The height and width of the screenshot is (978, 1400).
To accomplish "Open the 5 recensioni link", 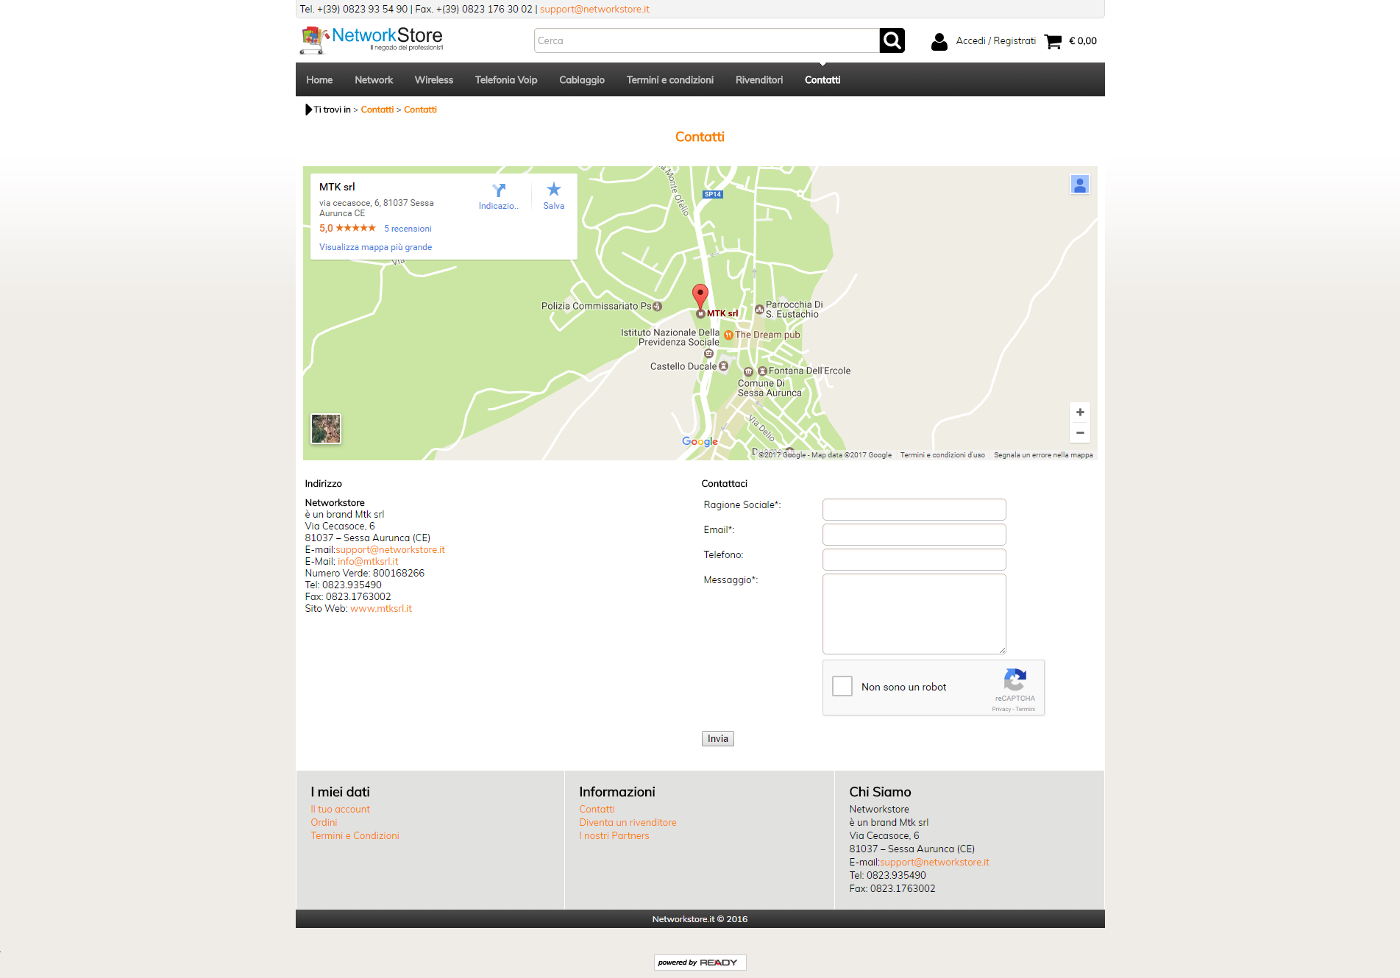I will pos(408,229).
